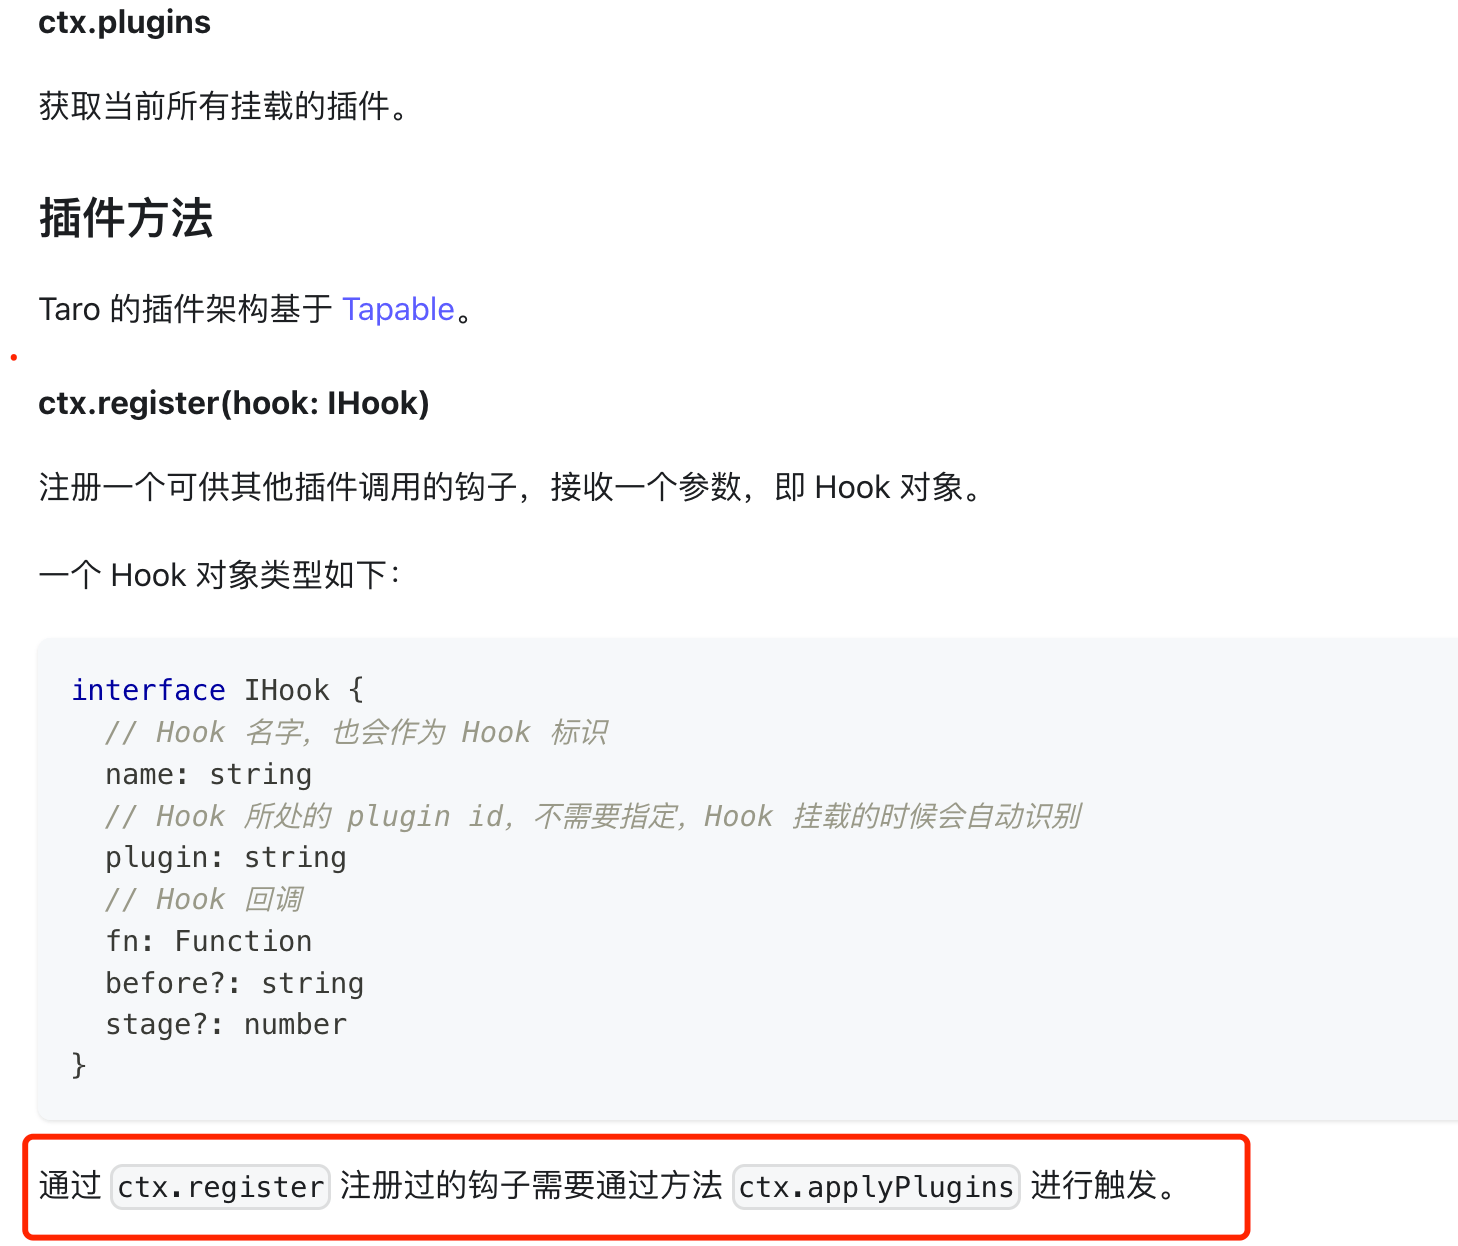Click the comment about plugin id
The width and height of the screenshot is (1458, 1246).
[594, 816]
